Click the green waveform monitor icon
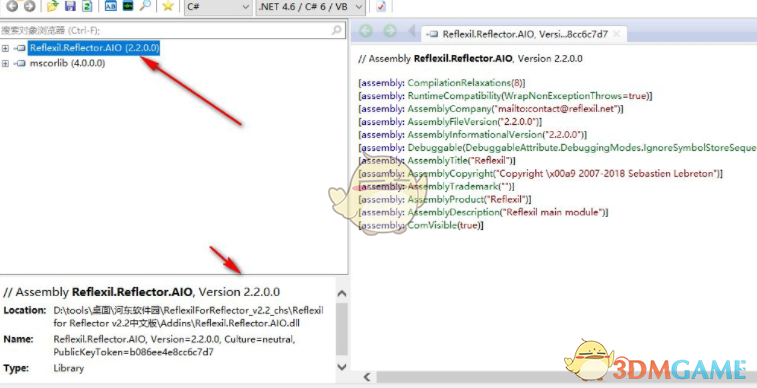Image resolution: width=757 pixels, height=388 pixels. point(127,6)
